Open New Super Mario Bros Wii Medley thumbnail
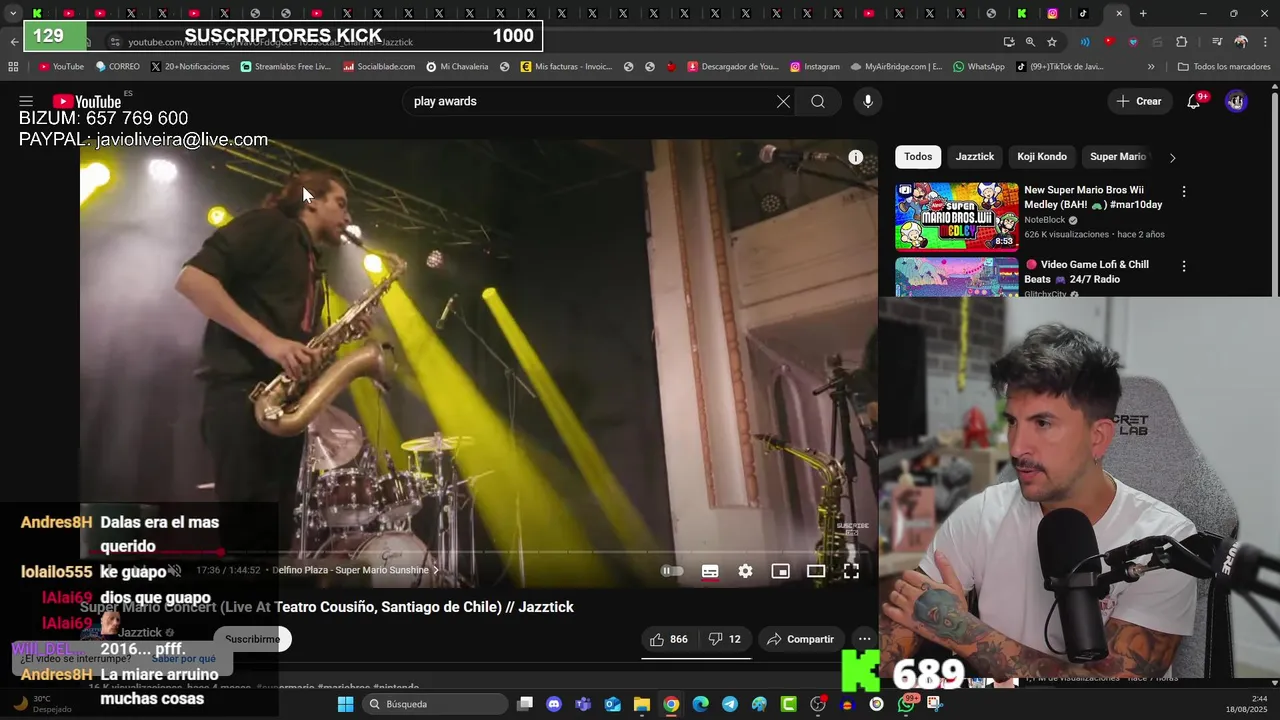Viewport: 1280px width, 720px height. click(x=957, y=216)
